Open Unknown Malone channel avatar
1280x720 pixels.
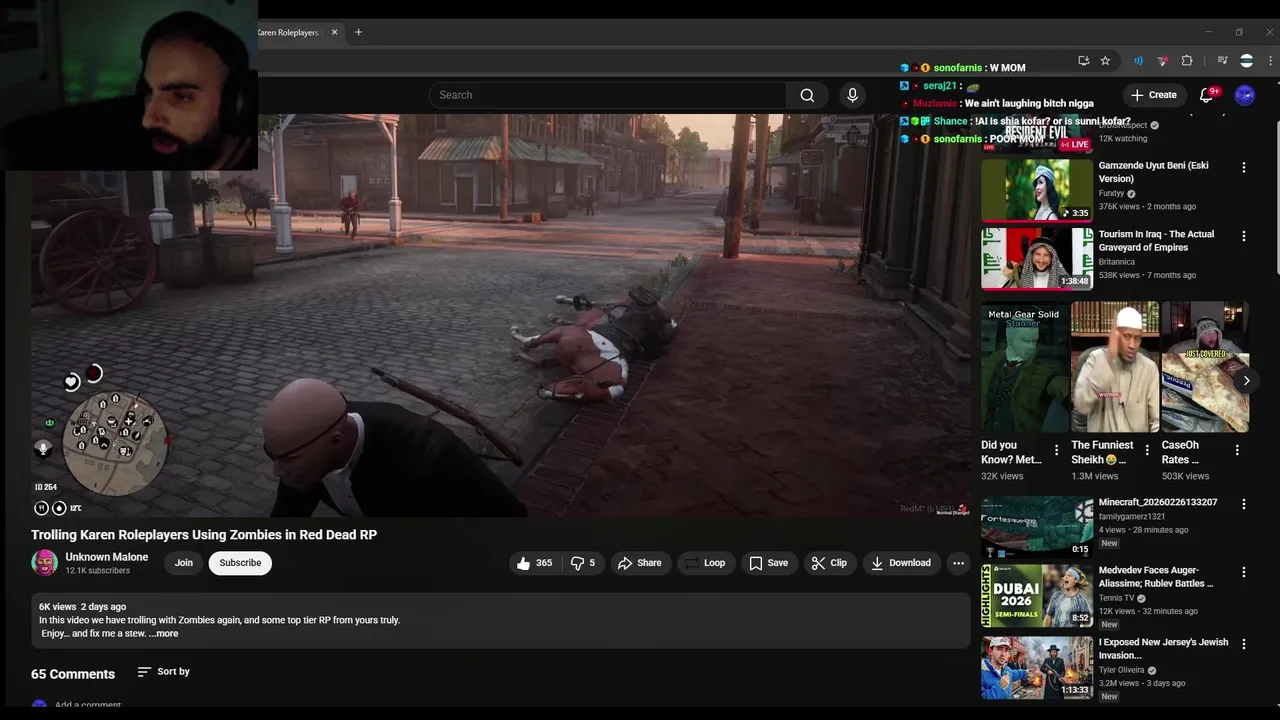coord(44,563)
